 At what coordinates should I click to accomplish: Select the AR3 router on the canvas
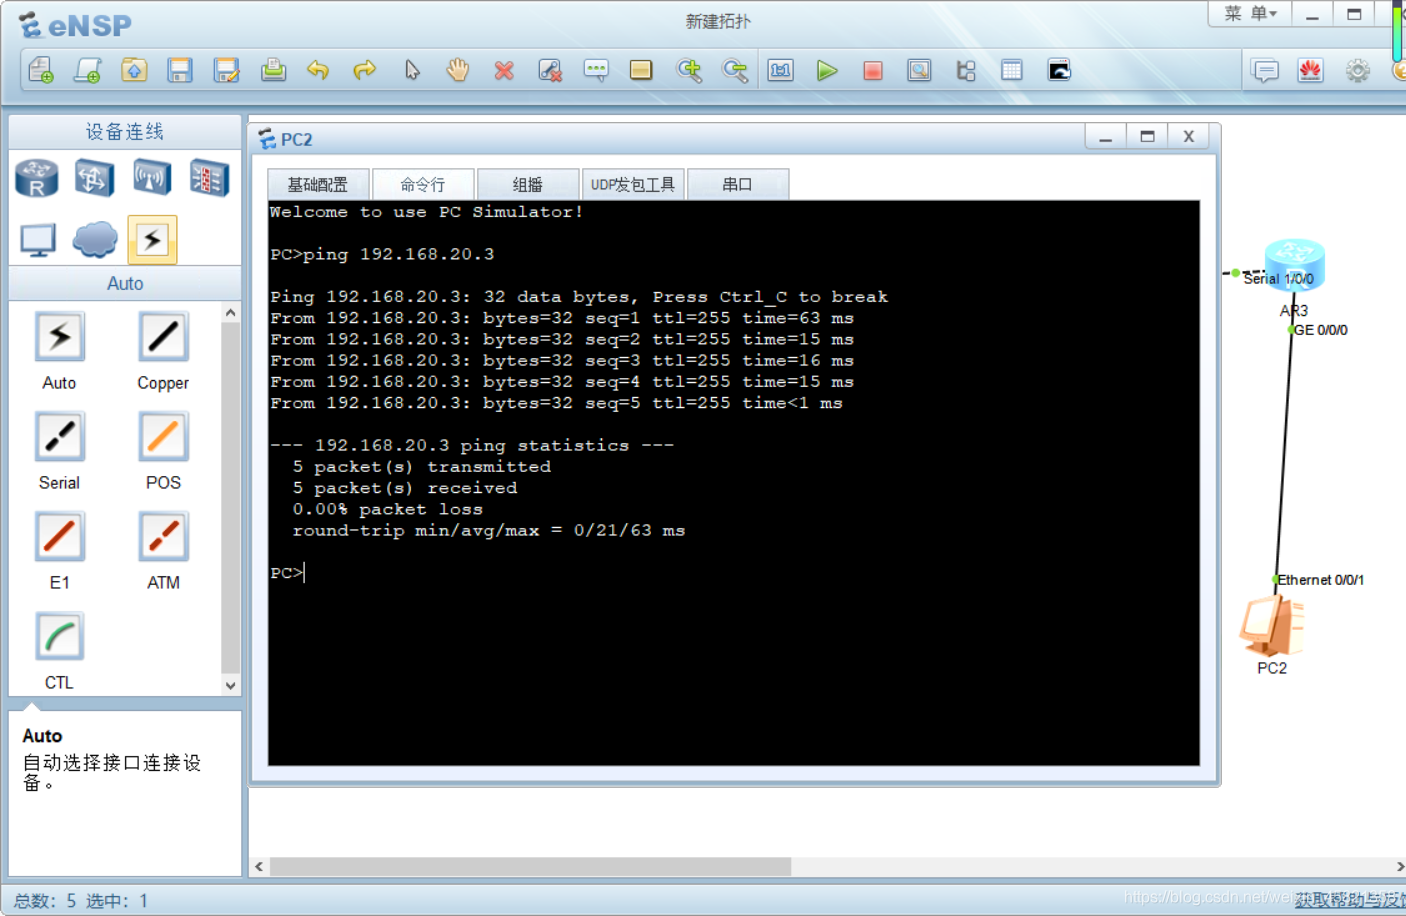coord(1294,265)
